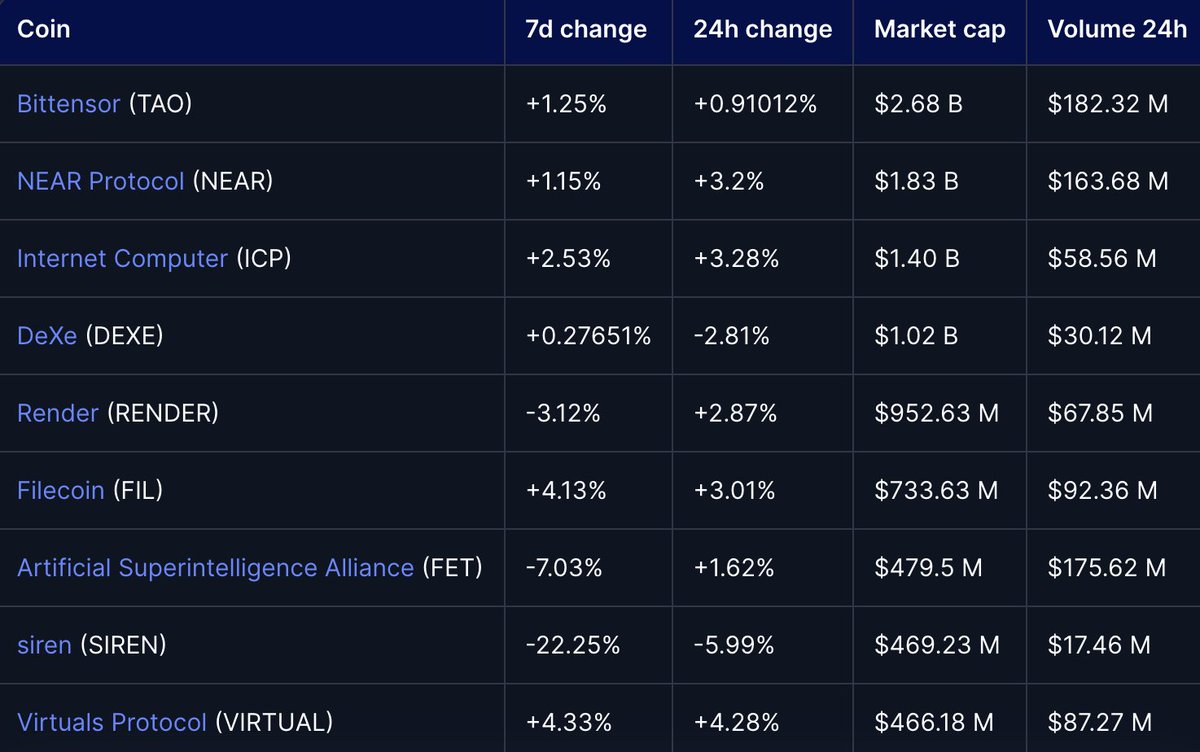Select Filecoin's +3.01% 24h change cell
The width and height of the screenshot is (1200, 752).
point(734,490)
